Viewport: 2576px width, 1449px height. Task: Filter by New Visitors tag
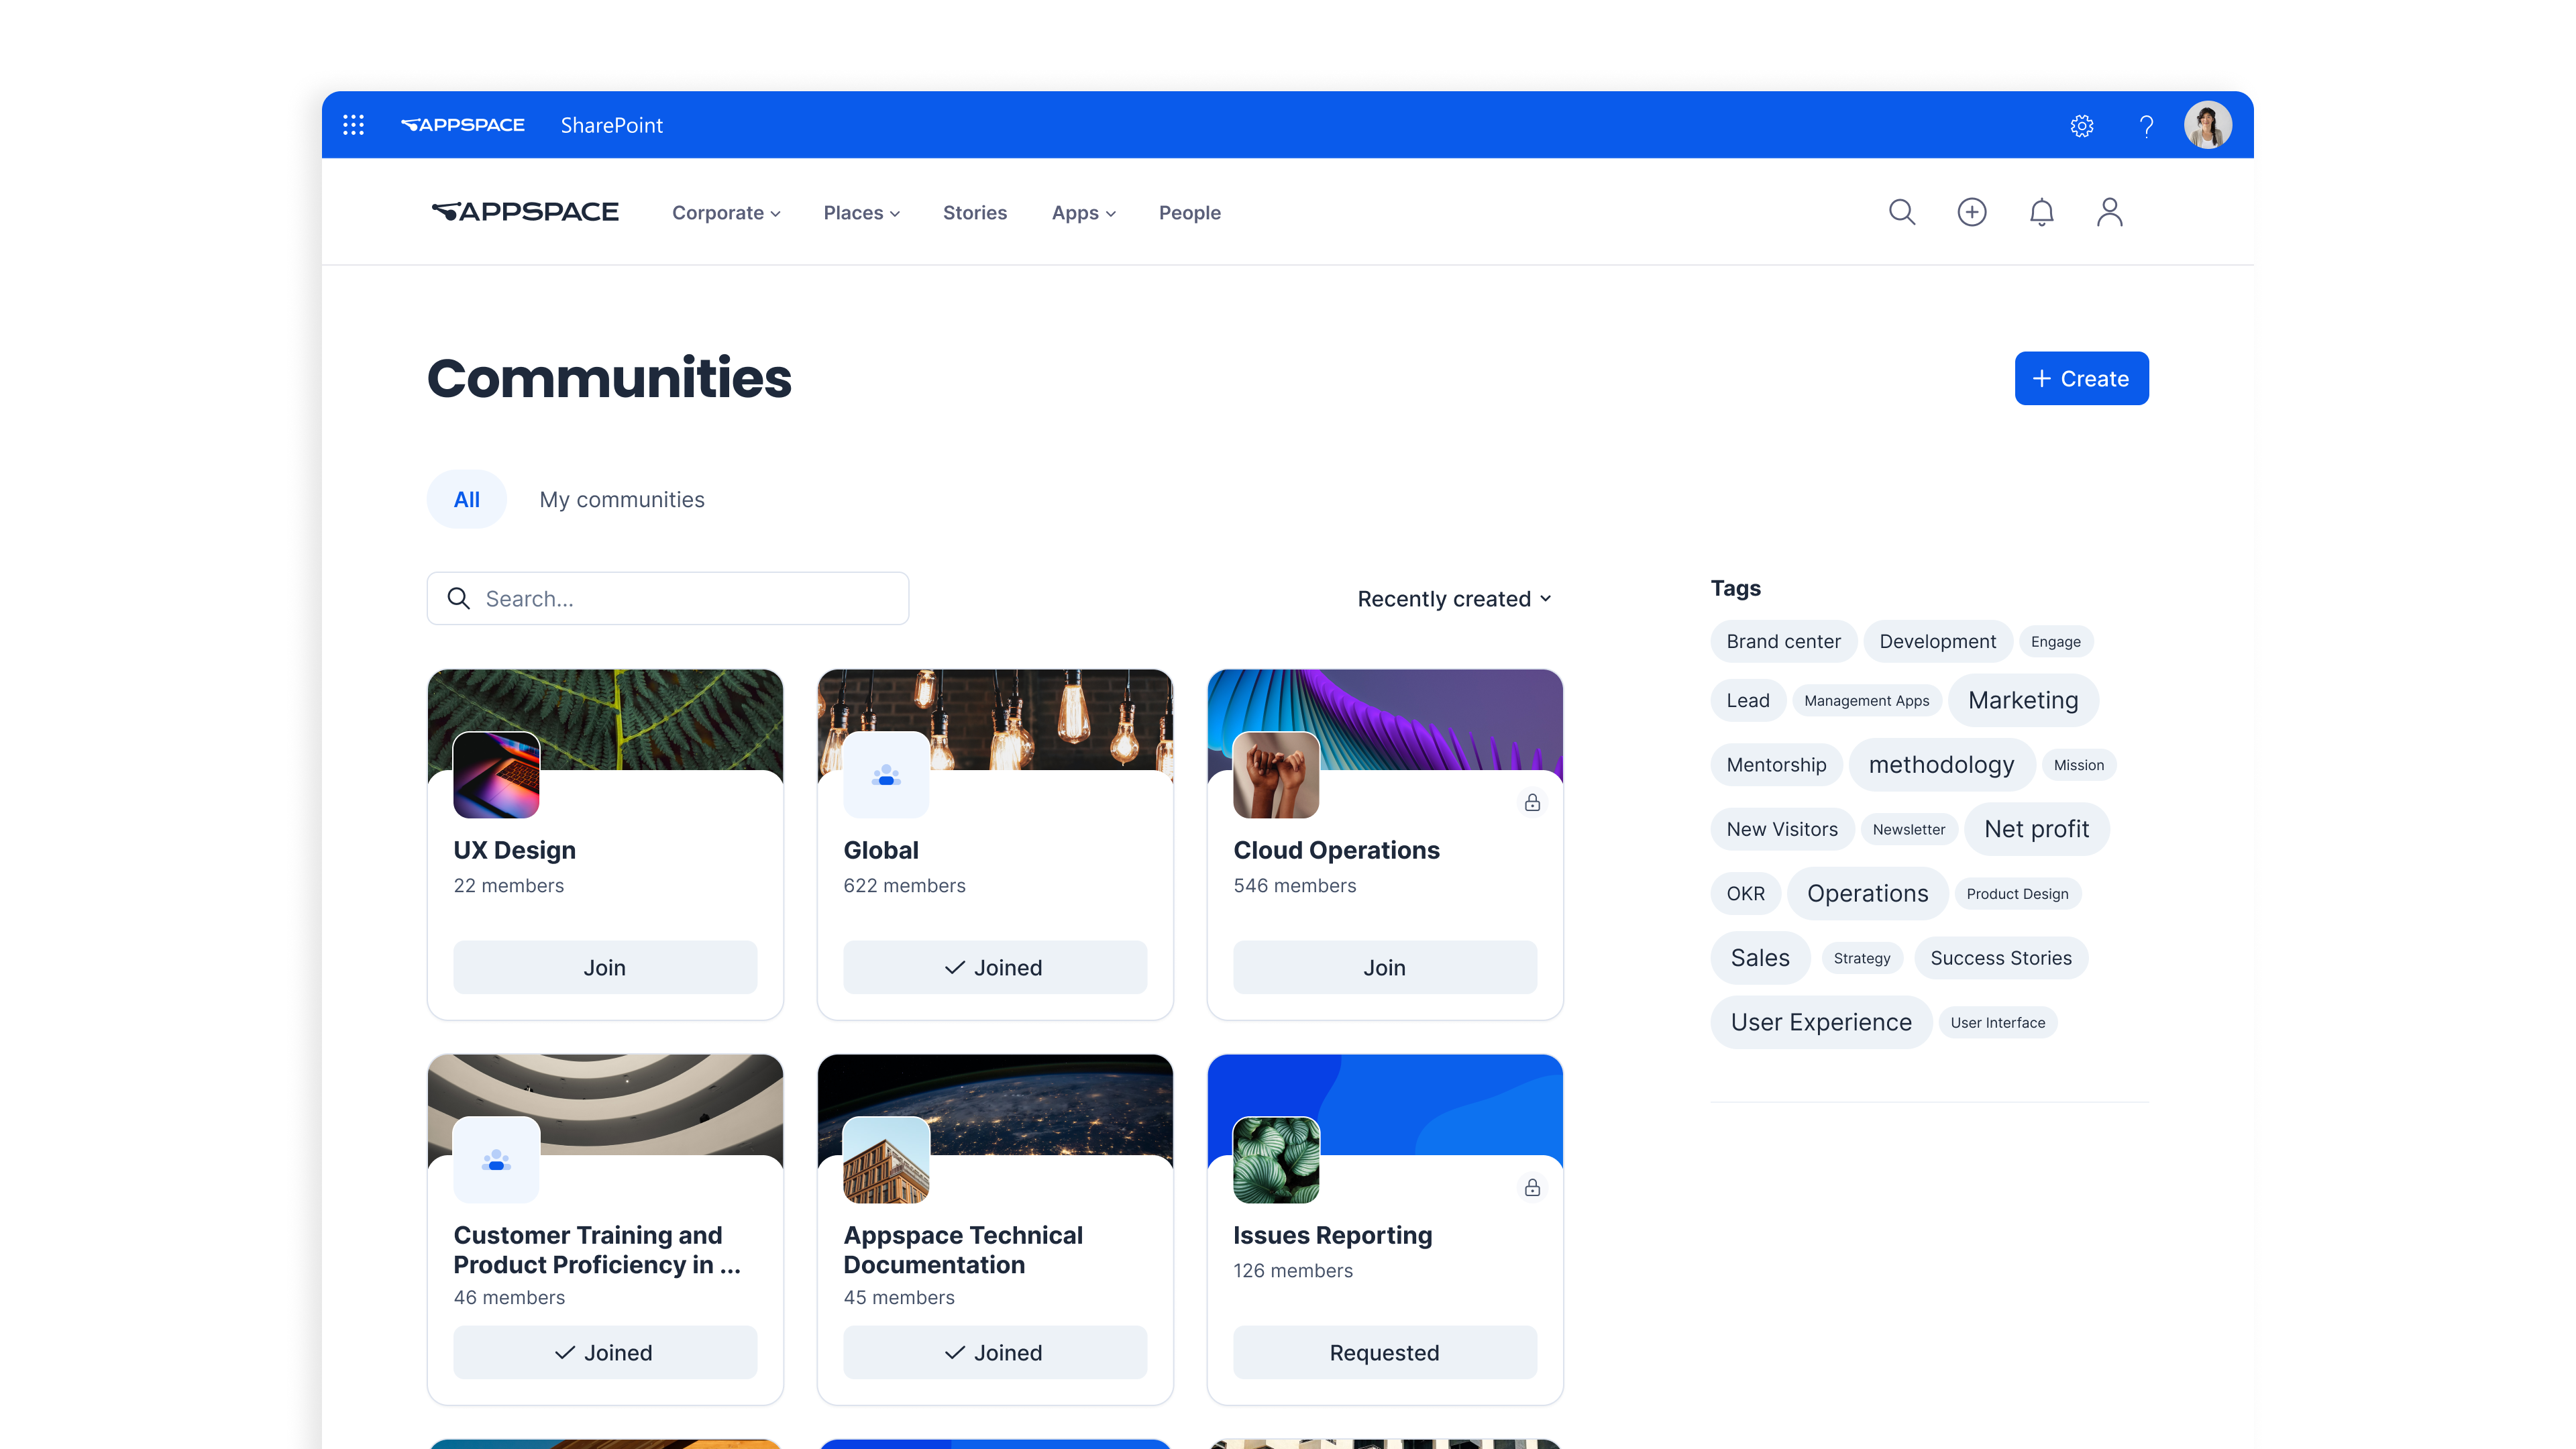pos(1783,829)
